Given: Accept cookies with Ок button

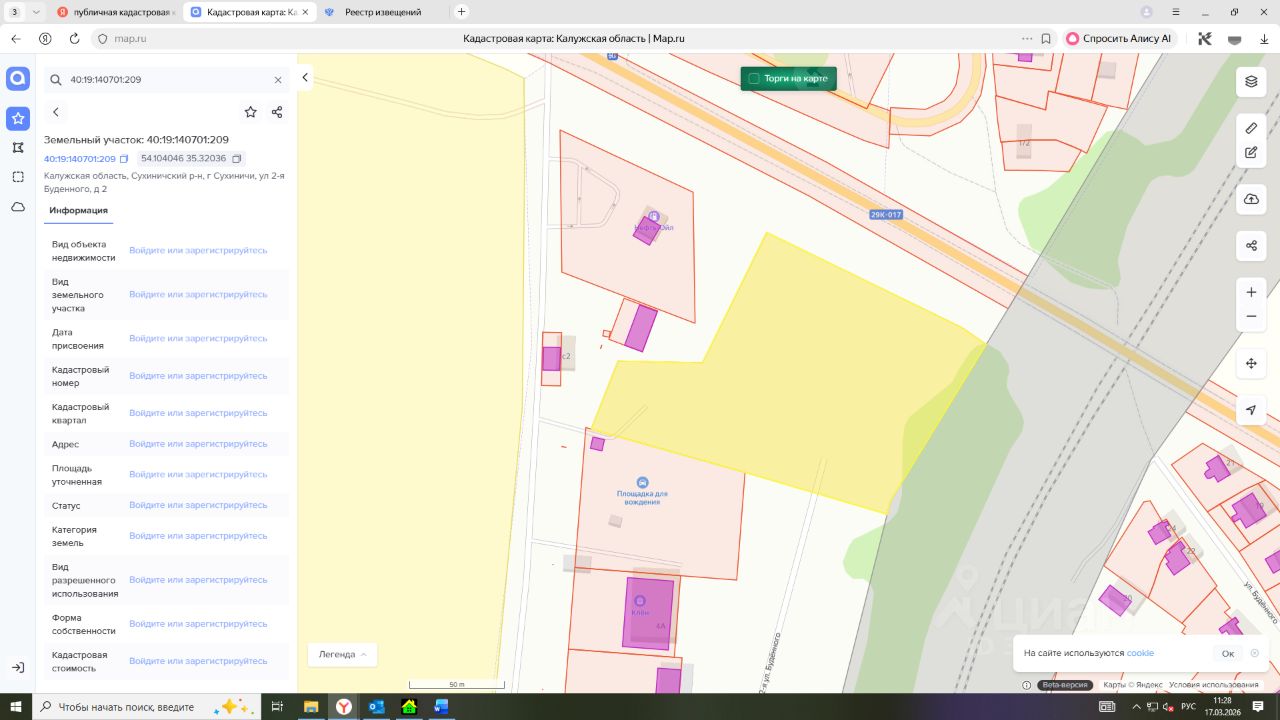Looking at the screenshot, I should point(1228,654).
